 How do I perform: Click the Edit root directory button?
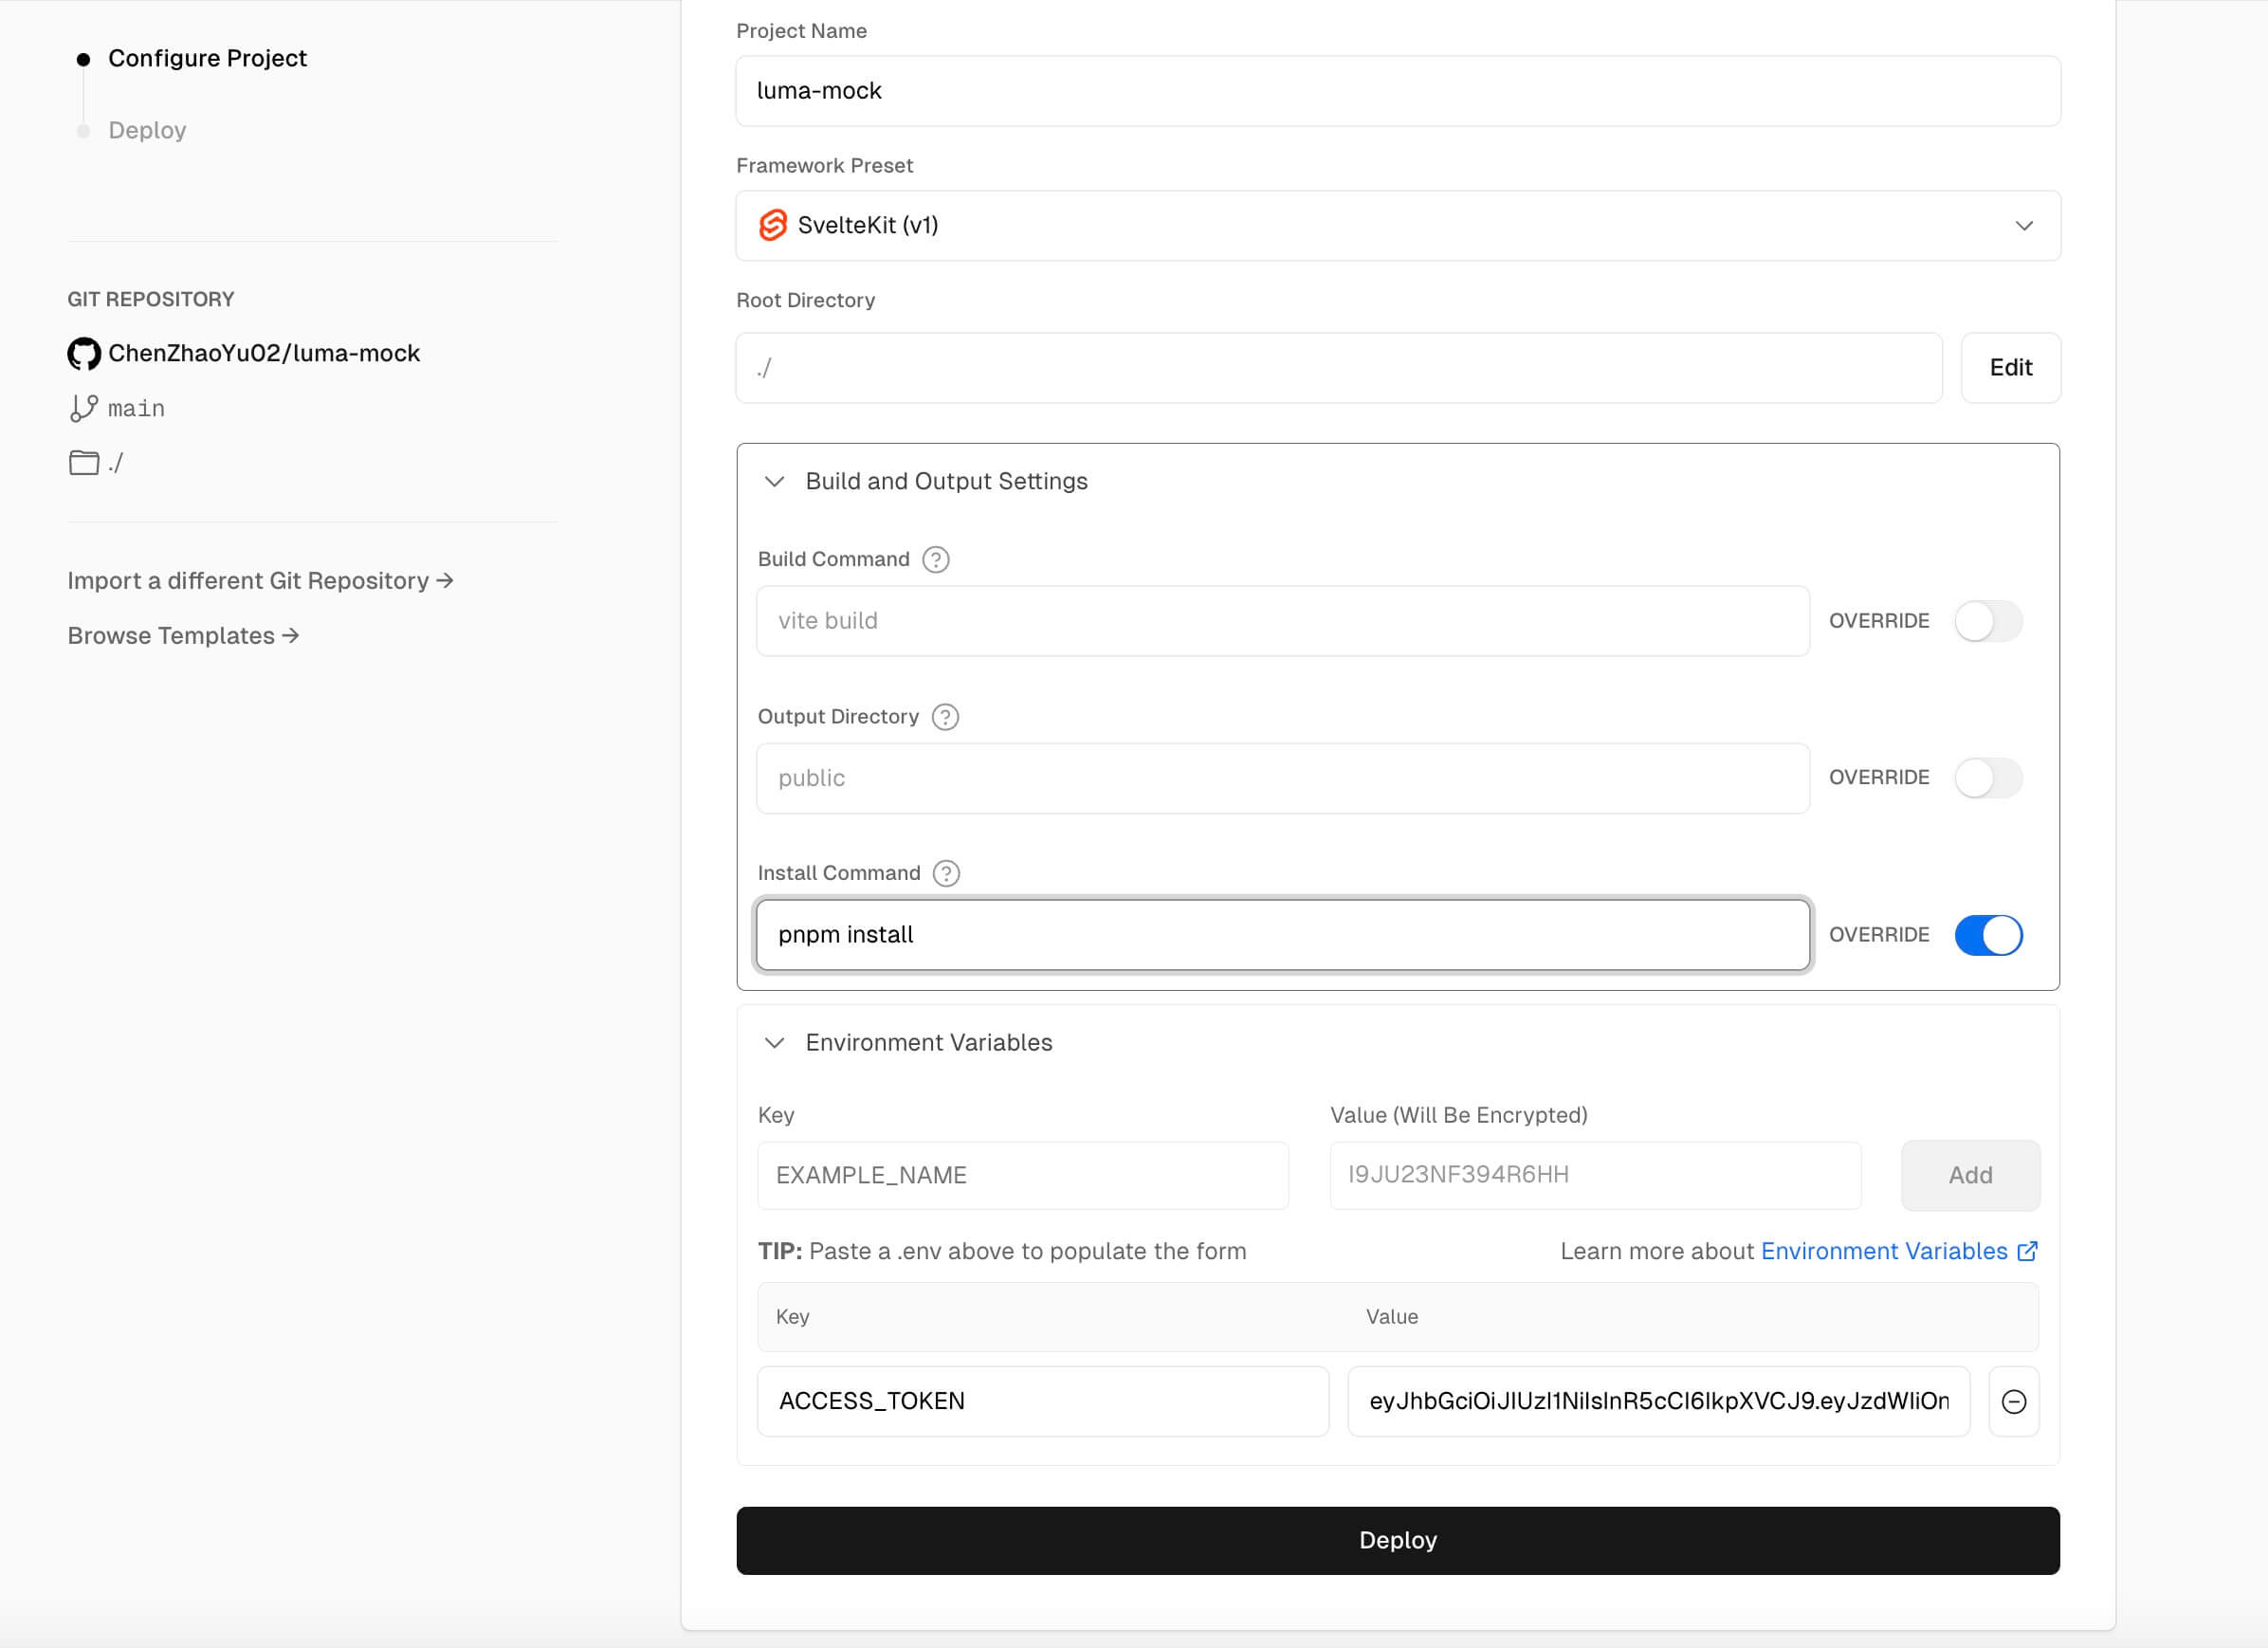(x=2011, y=367)
